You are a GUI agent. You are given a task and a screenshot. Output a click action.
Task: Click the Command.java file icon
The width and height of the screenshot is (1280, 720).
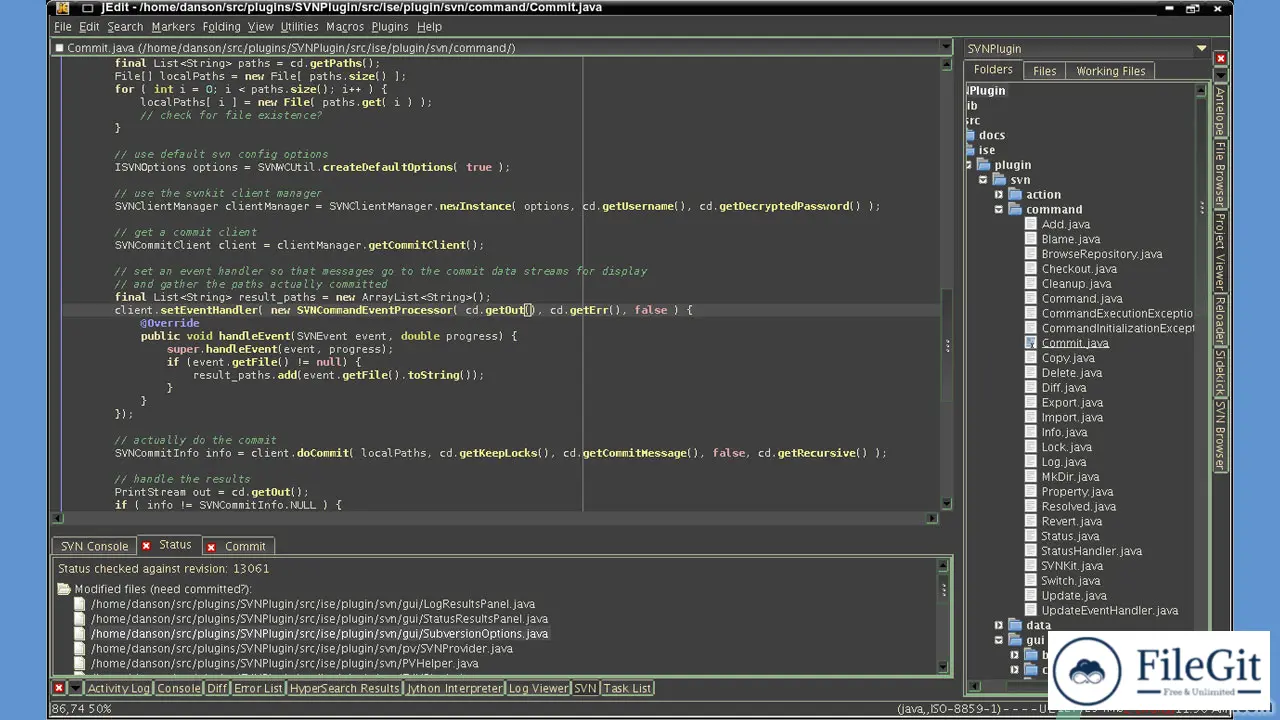tap(1031, 298)
